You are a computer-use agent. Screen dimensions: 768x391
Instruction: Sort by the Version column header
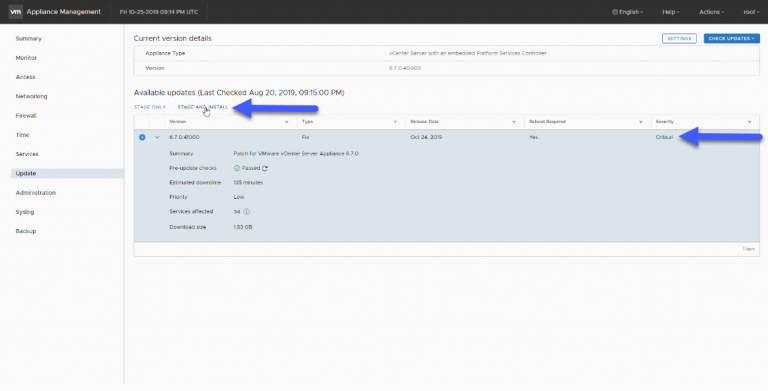178,122
